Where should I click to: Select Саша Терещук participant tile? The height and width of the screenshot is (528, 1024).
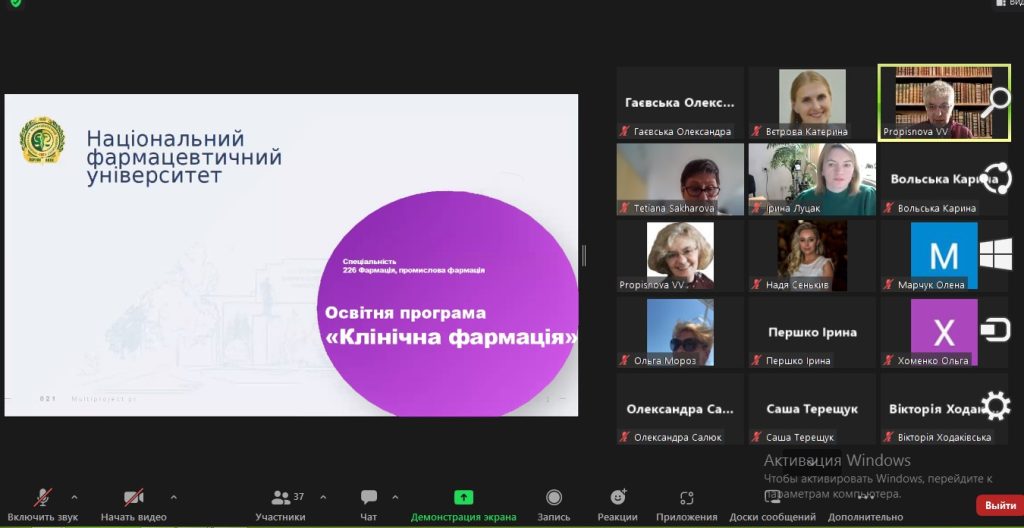[x=812, y=409]
